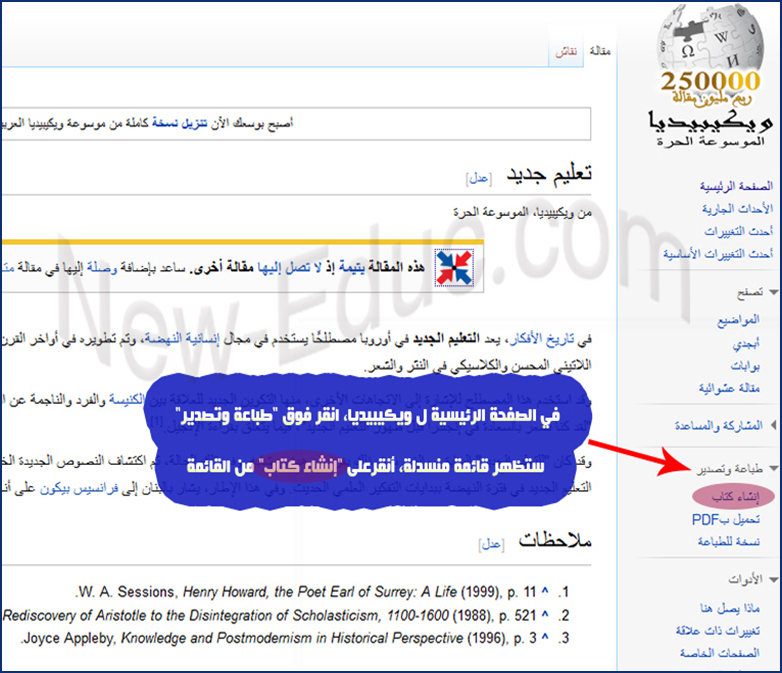Click من ويكيبيديا، الموسوعة الحرة subtitle
This screenshot has width=782, height=673.
click(x=522, y=212)
